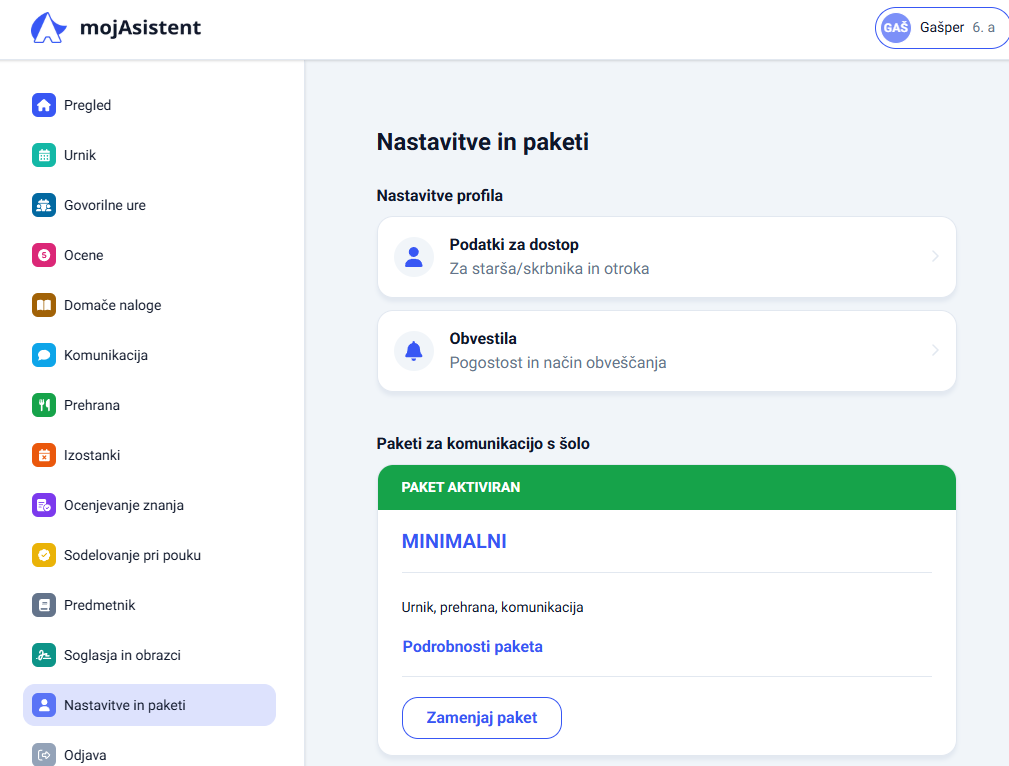Open Ocenjevanje znanja menu label
The height and width of the screenshot is (766, 1009).
tap(124, 505)
